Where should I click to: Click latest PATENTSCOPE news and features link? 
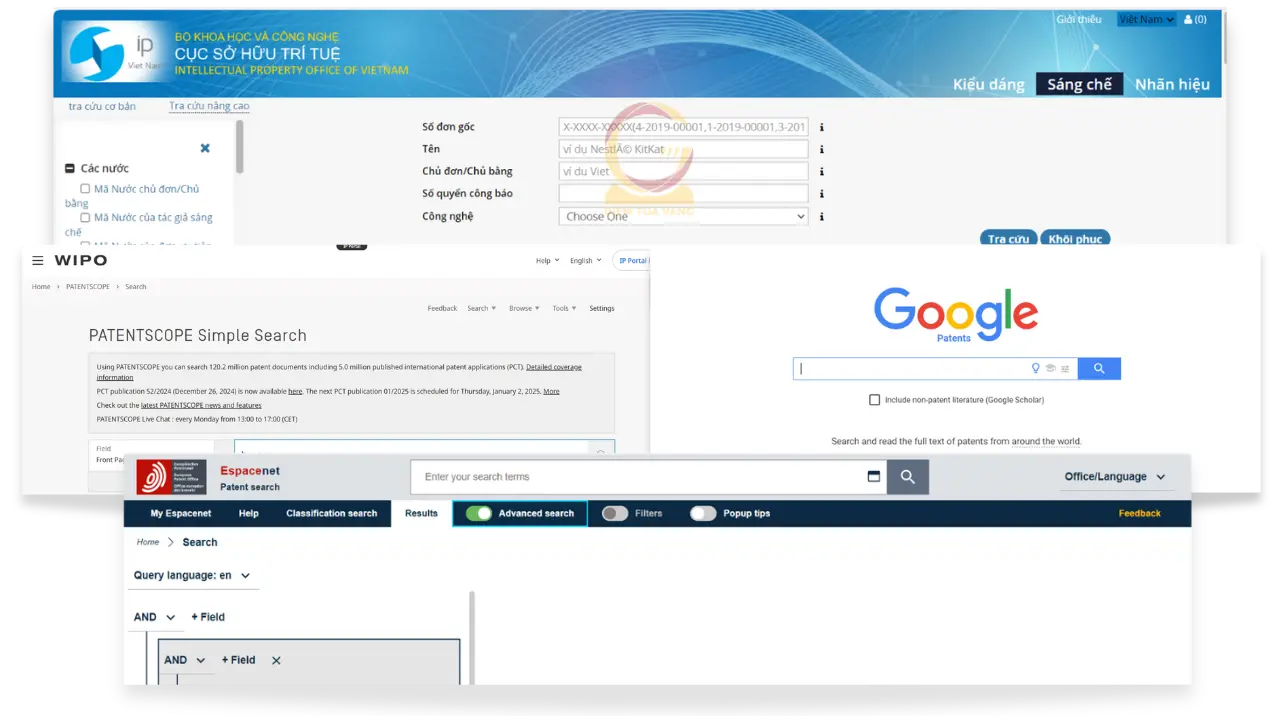pos(201,405)
